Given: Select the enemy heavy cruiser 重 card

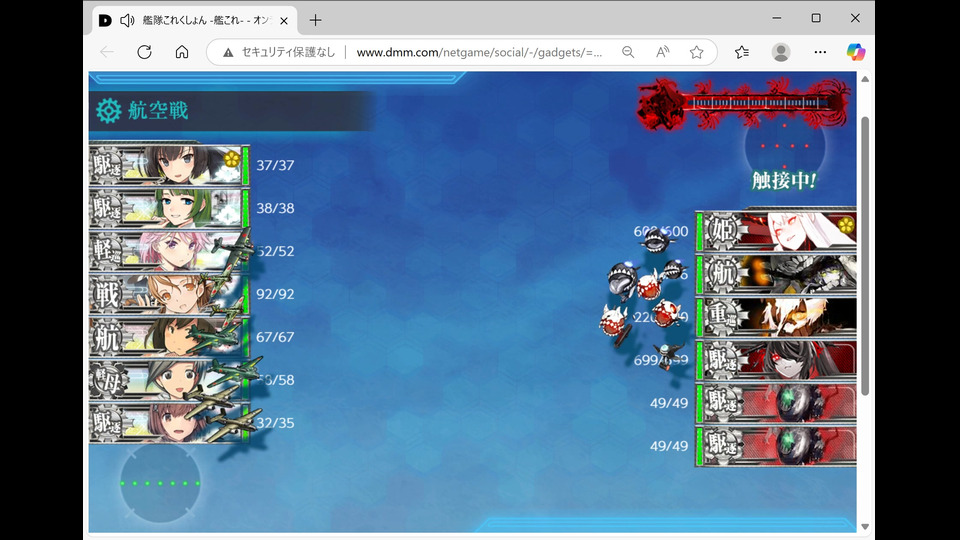Looking at the screenshot, I should pos(776,317).
